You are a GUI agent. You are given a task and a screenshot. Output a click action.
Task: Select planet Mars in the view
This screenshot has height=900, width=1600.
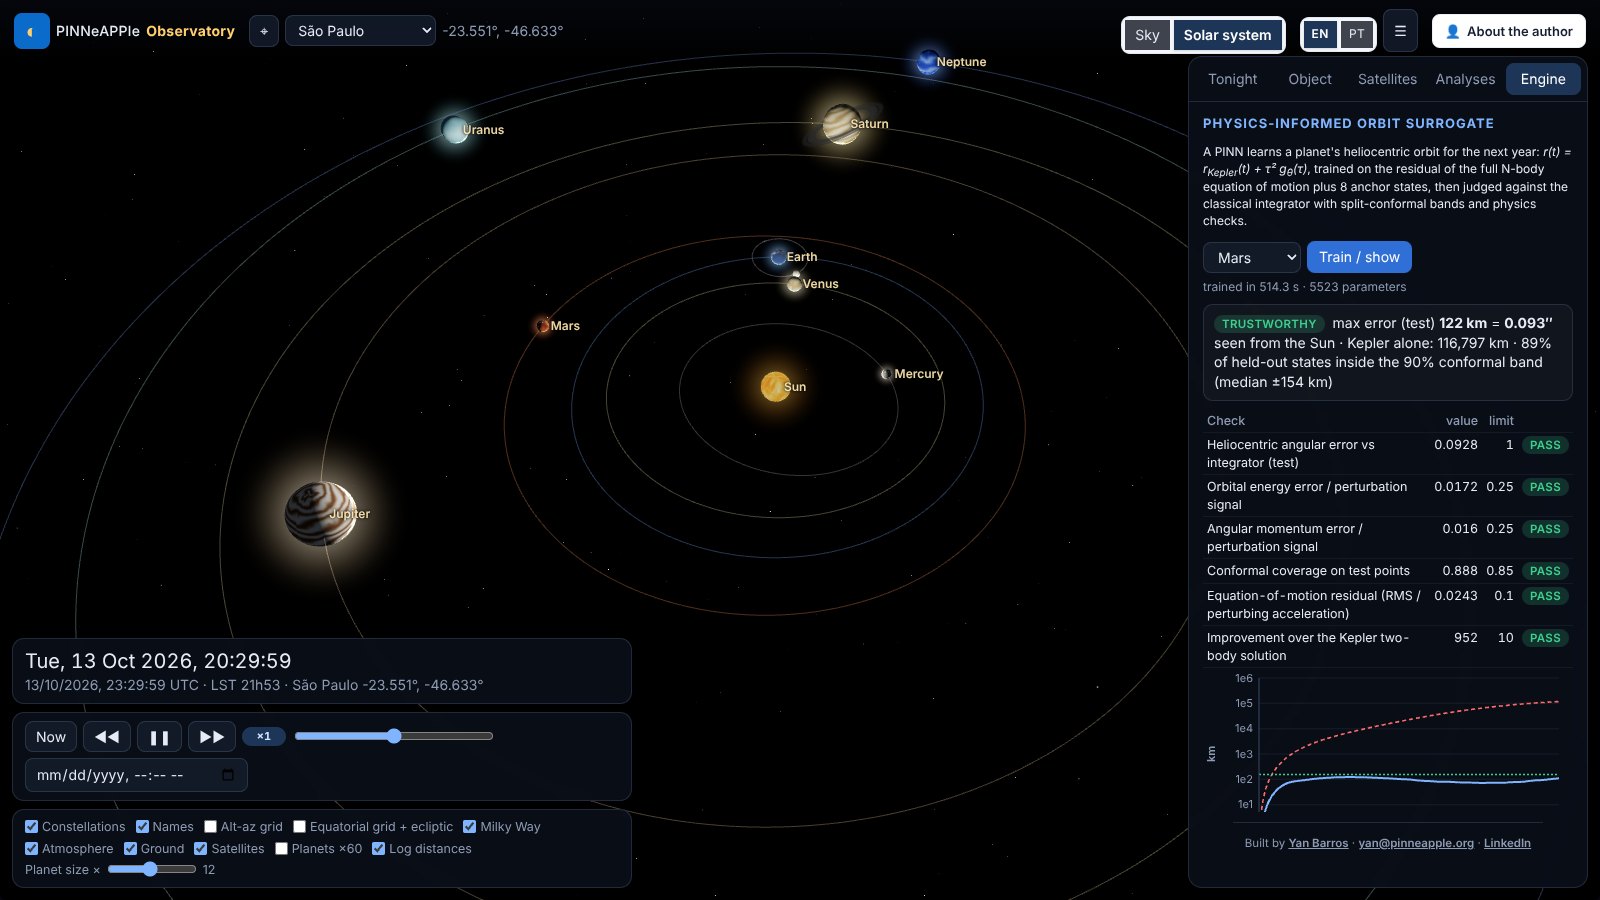pos(542,326)
